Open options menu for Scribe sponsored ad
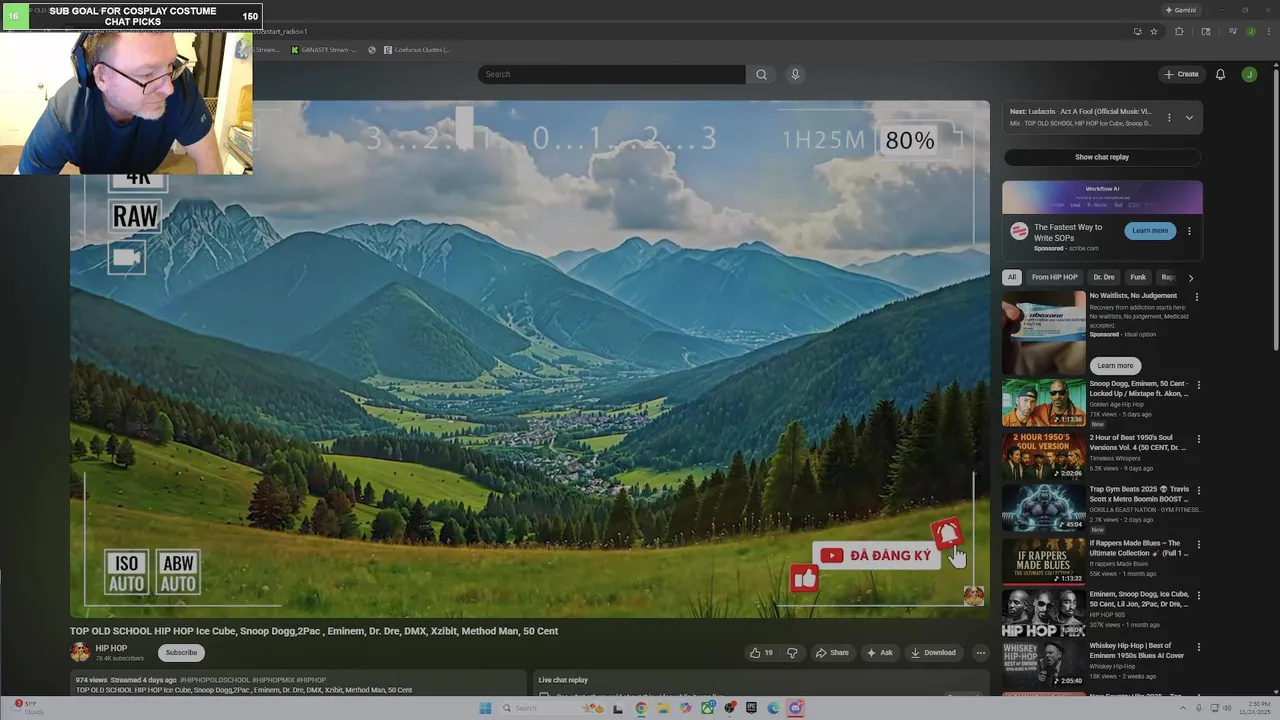Screen dimensions: 1280x720 pyautogui.click(x=1189, y=231)
